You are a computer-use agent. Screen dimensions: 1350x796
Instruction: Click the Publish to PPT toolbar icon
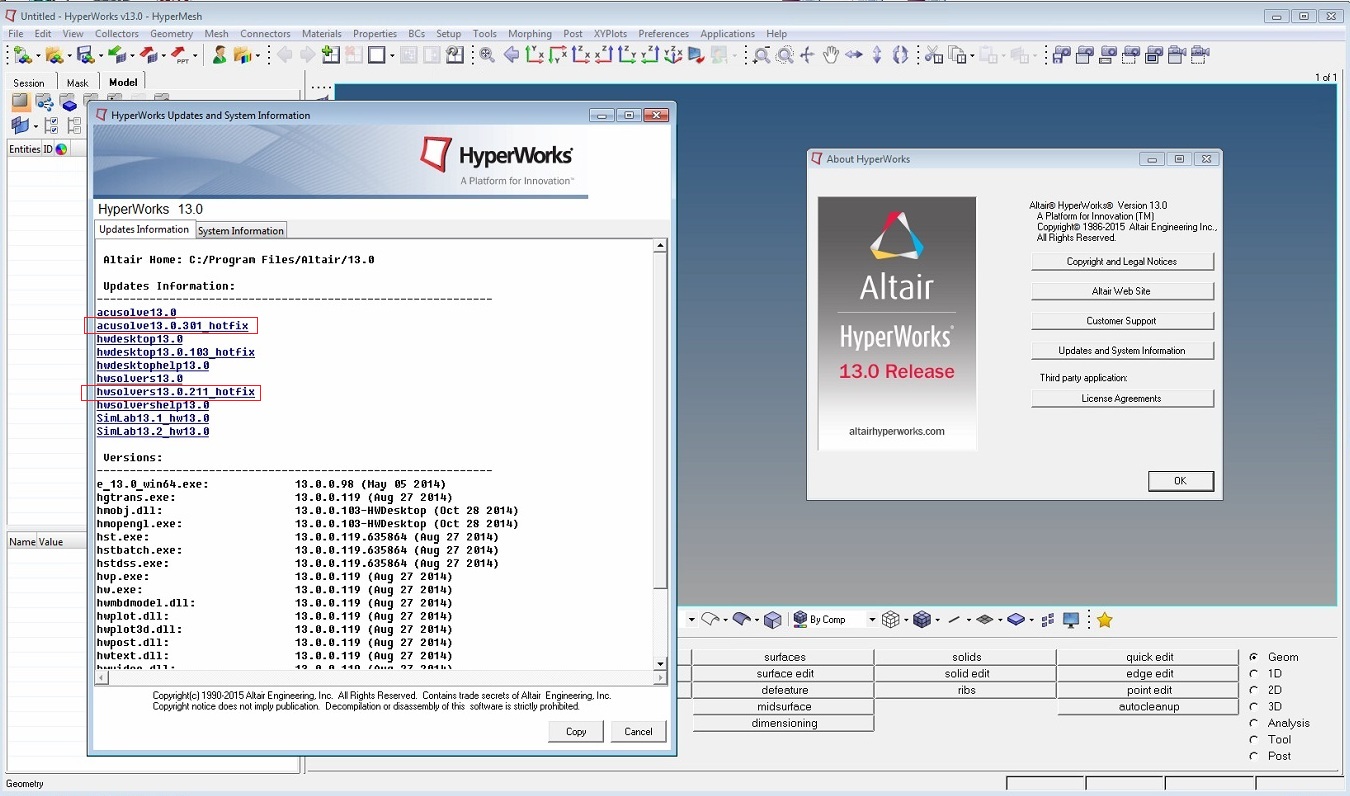pos(179,54)
